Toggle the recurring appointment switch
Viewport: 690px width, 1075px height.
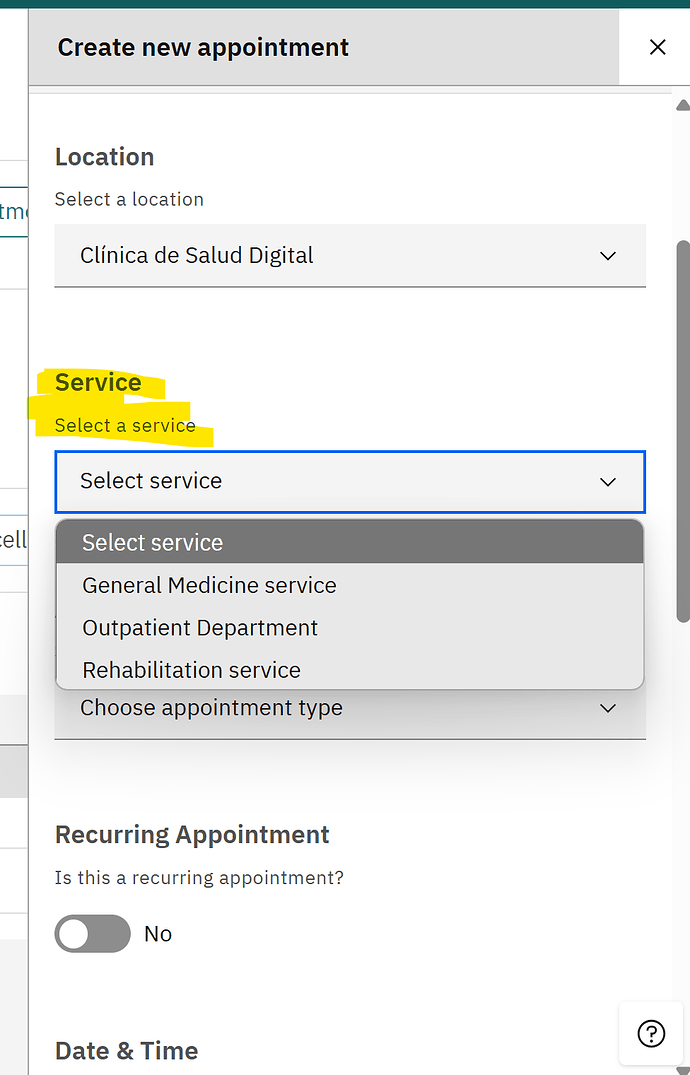pos(93,933)
